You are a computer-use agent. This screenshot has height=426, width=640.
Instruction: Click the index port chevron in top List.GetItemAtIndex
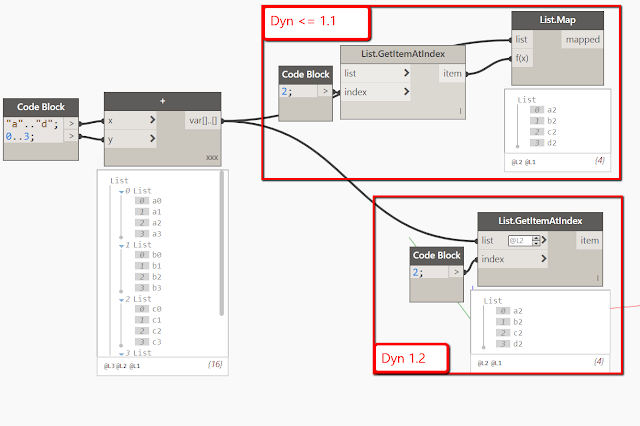pyautogui.click(x=407, y=91)
